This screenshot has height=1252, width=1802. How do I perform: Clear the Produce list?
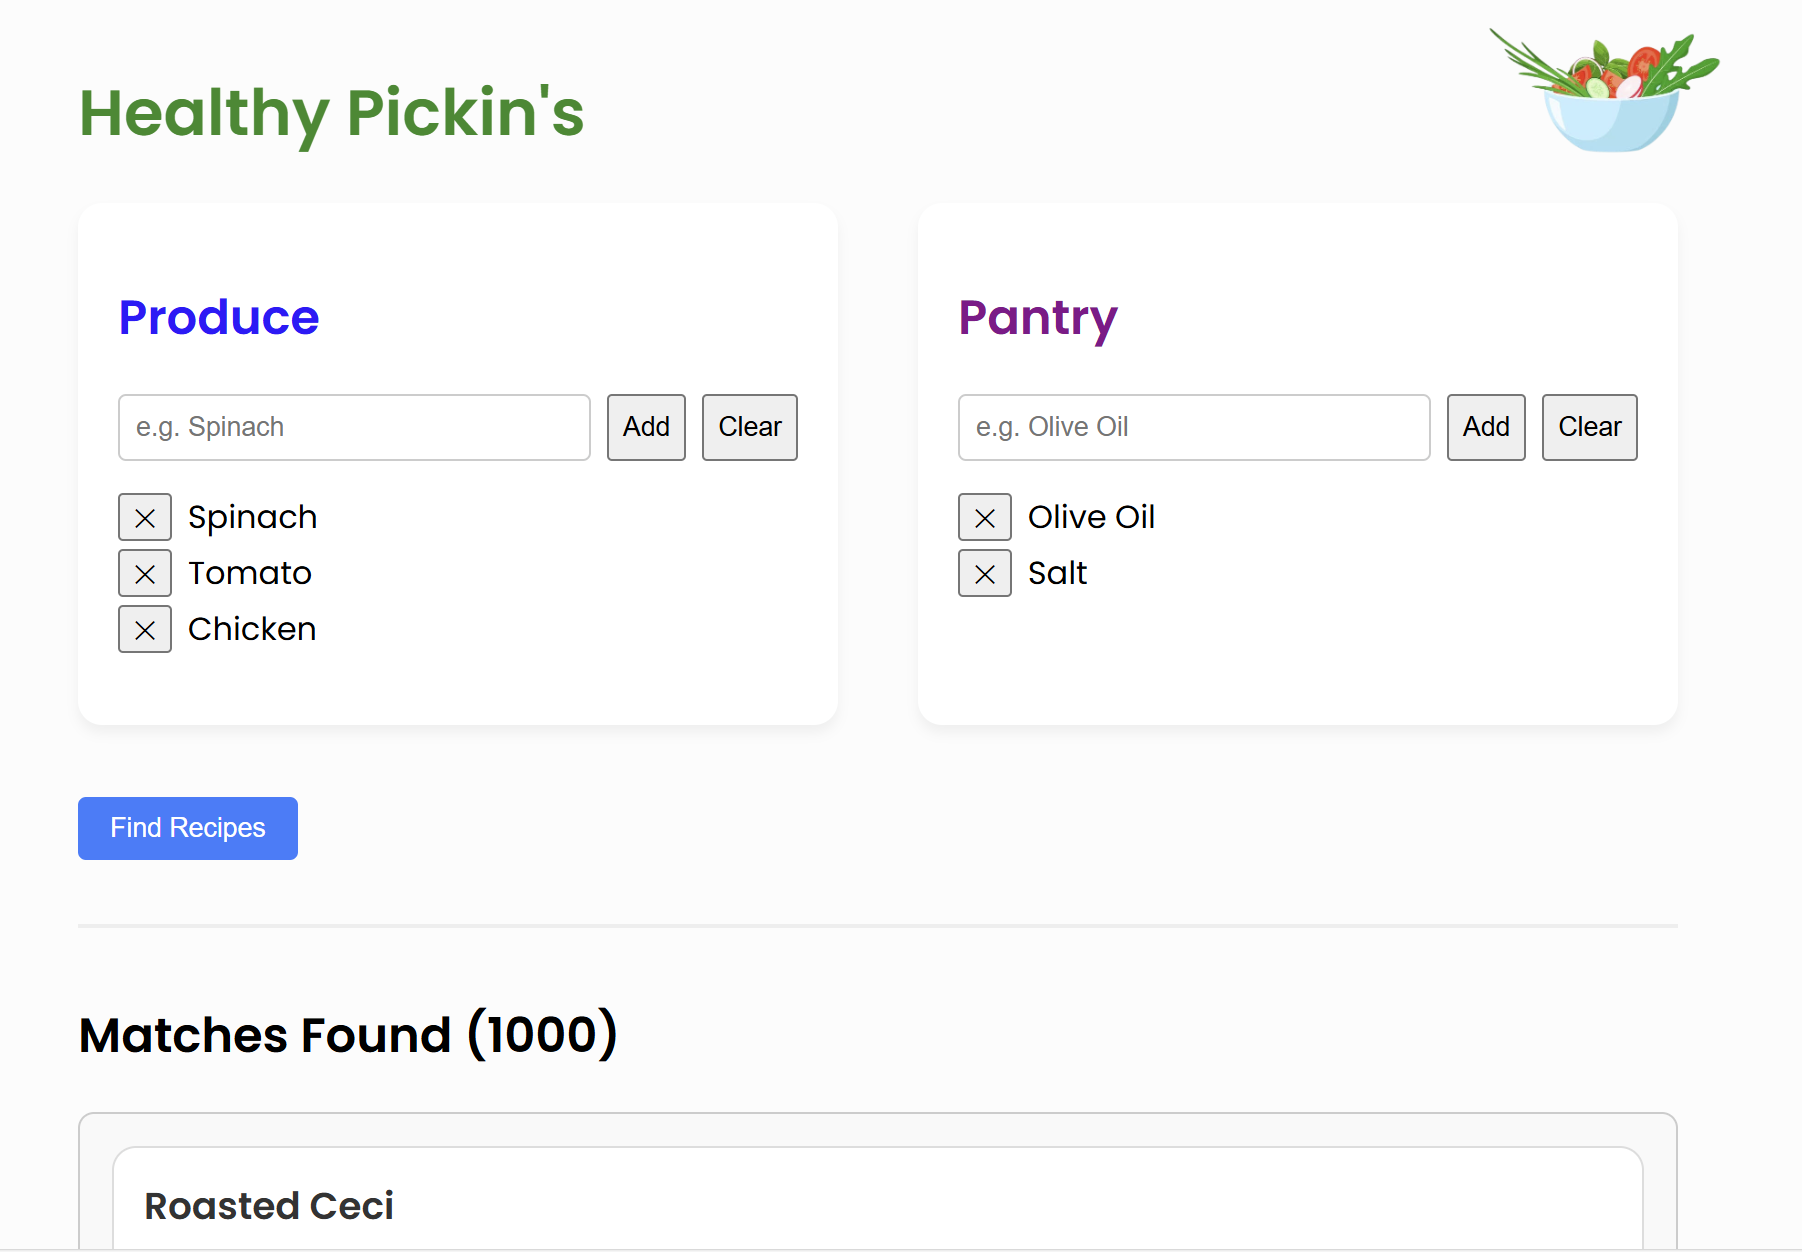[x=750, y=427]
